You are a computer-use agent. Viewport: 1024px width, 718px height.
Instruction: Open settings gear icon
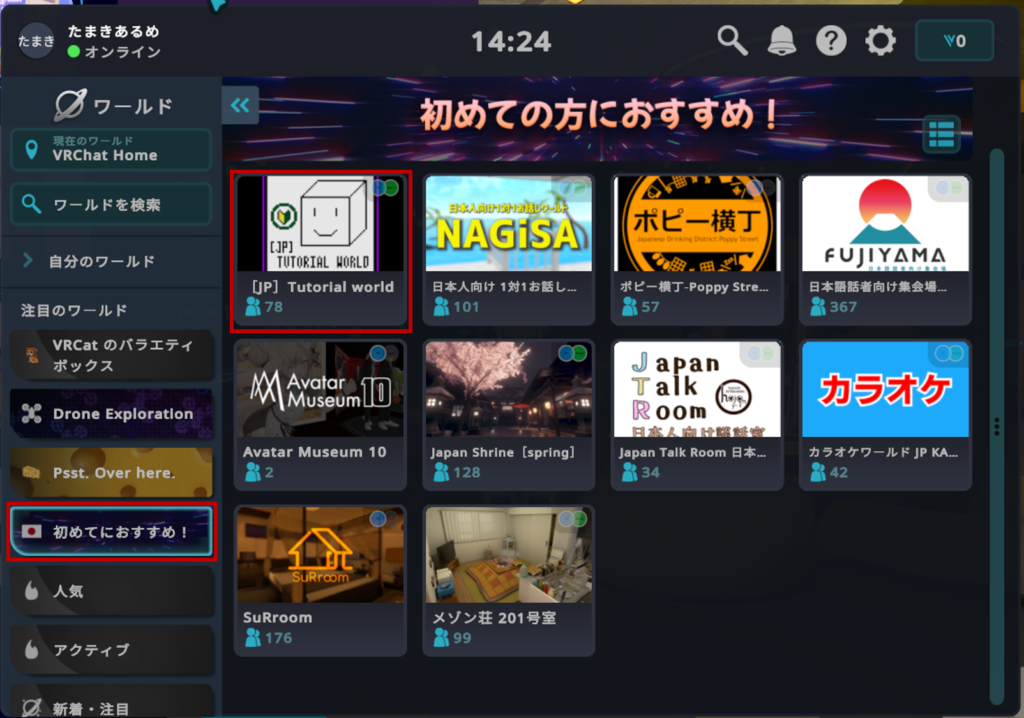click(x=880, y=41)
